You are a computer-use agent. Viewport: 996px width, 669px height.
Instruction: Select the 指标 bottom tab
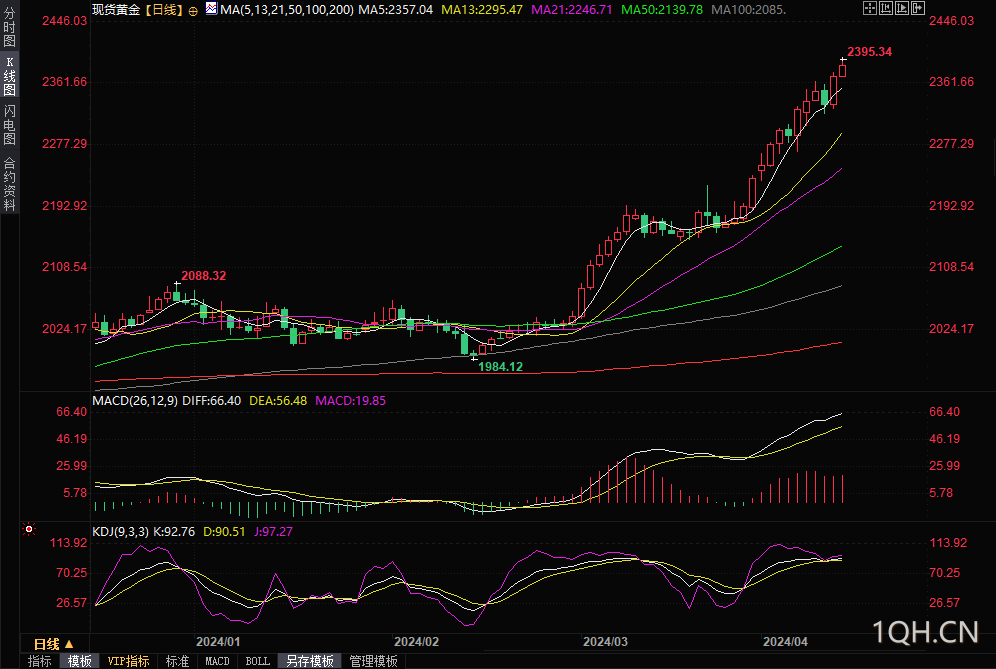pyautogui.click(x=39, y=661)
